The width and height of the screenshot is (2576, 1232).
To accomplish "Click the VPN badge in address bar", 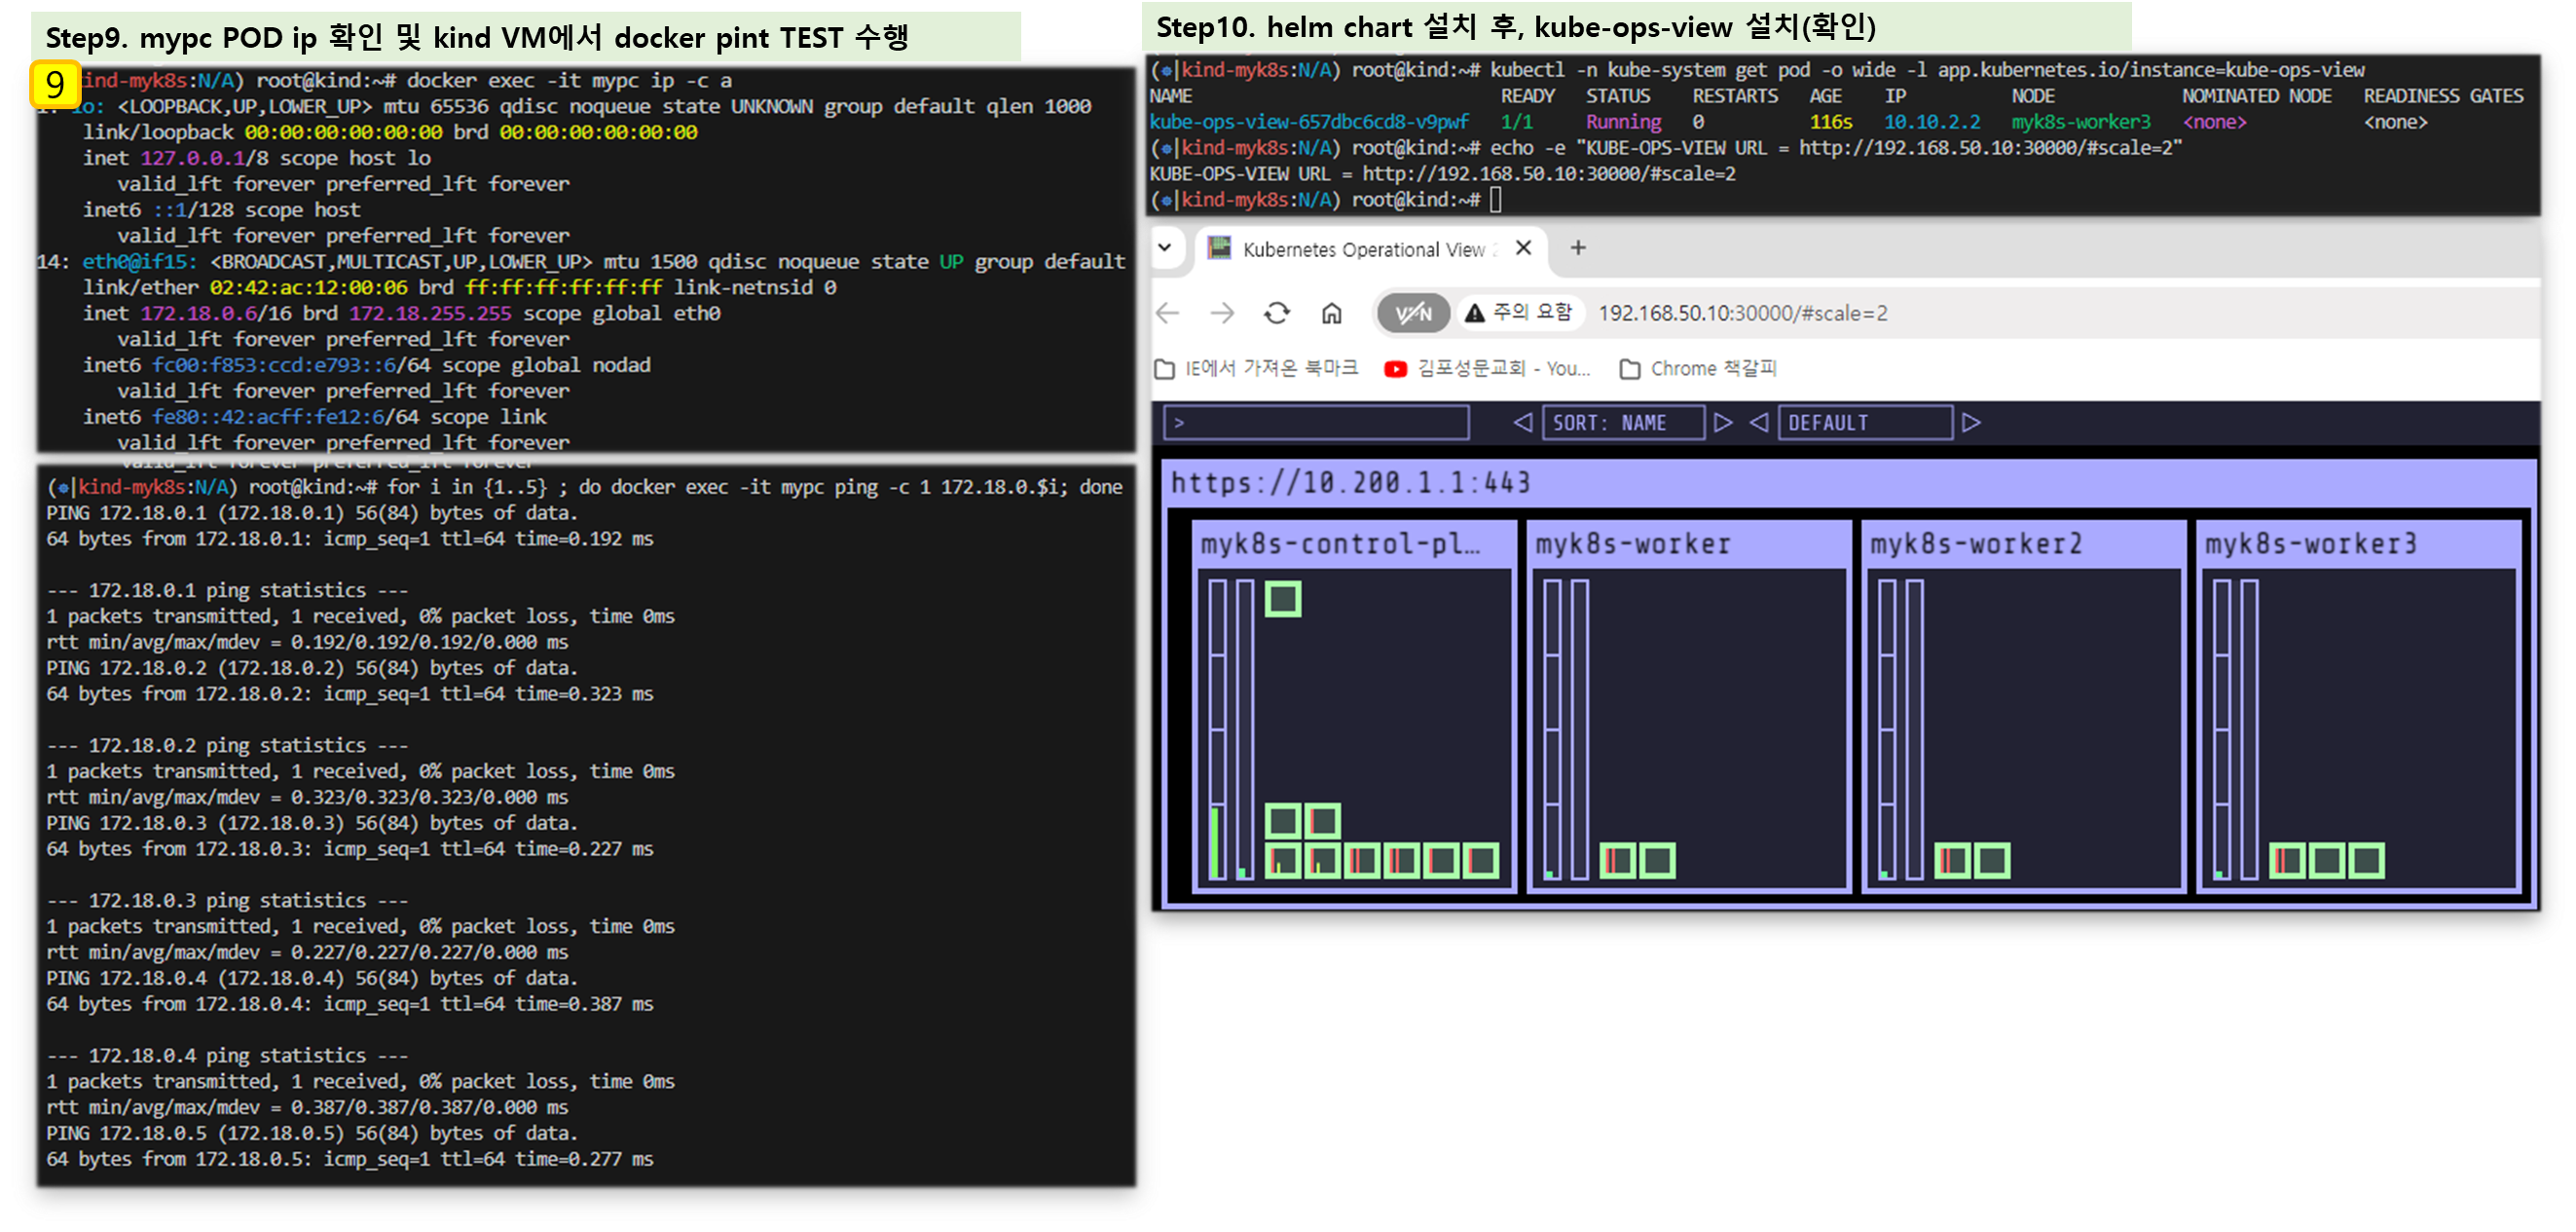I will pyautogui.click(x=1412, y=313).
